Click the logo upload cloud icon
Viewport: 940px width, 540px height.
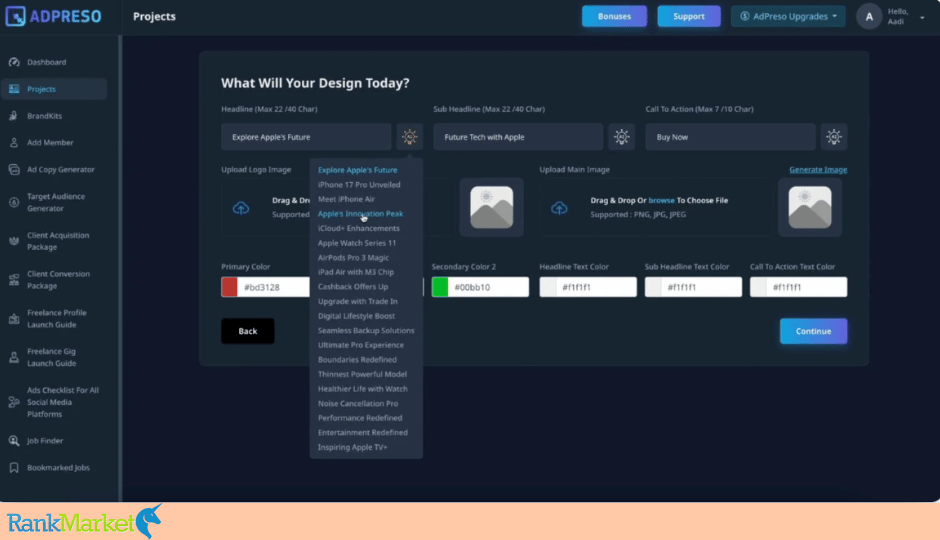(241, 208)
